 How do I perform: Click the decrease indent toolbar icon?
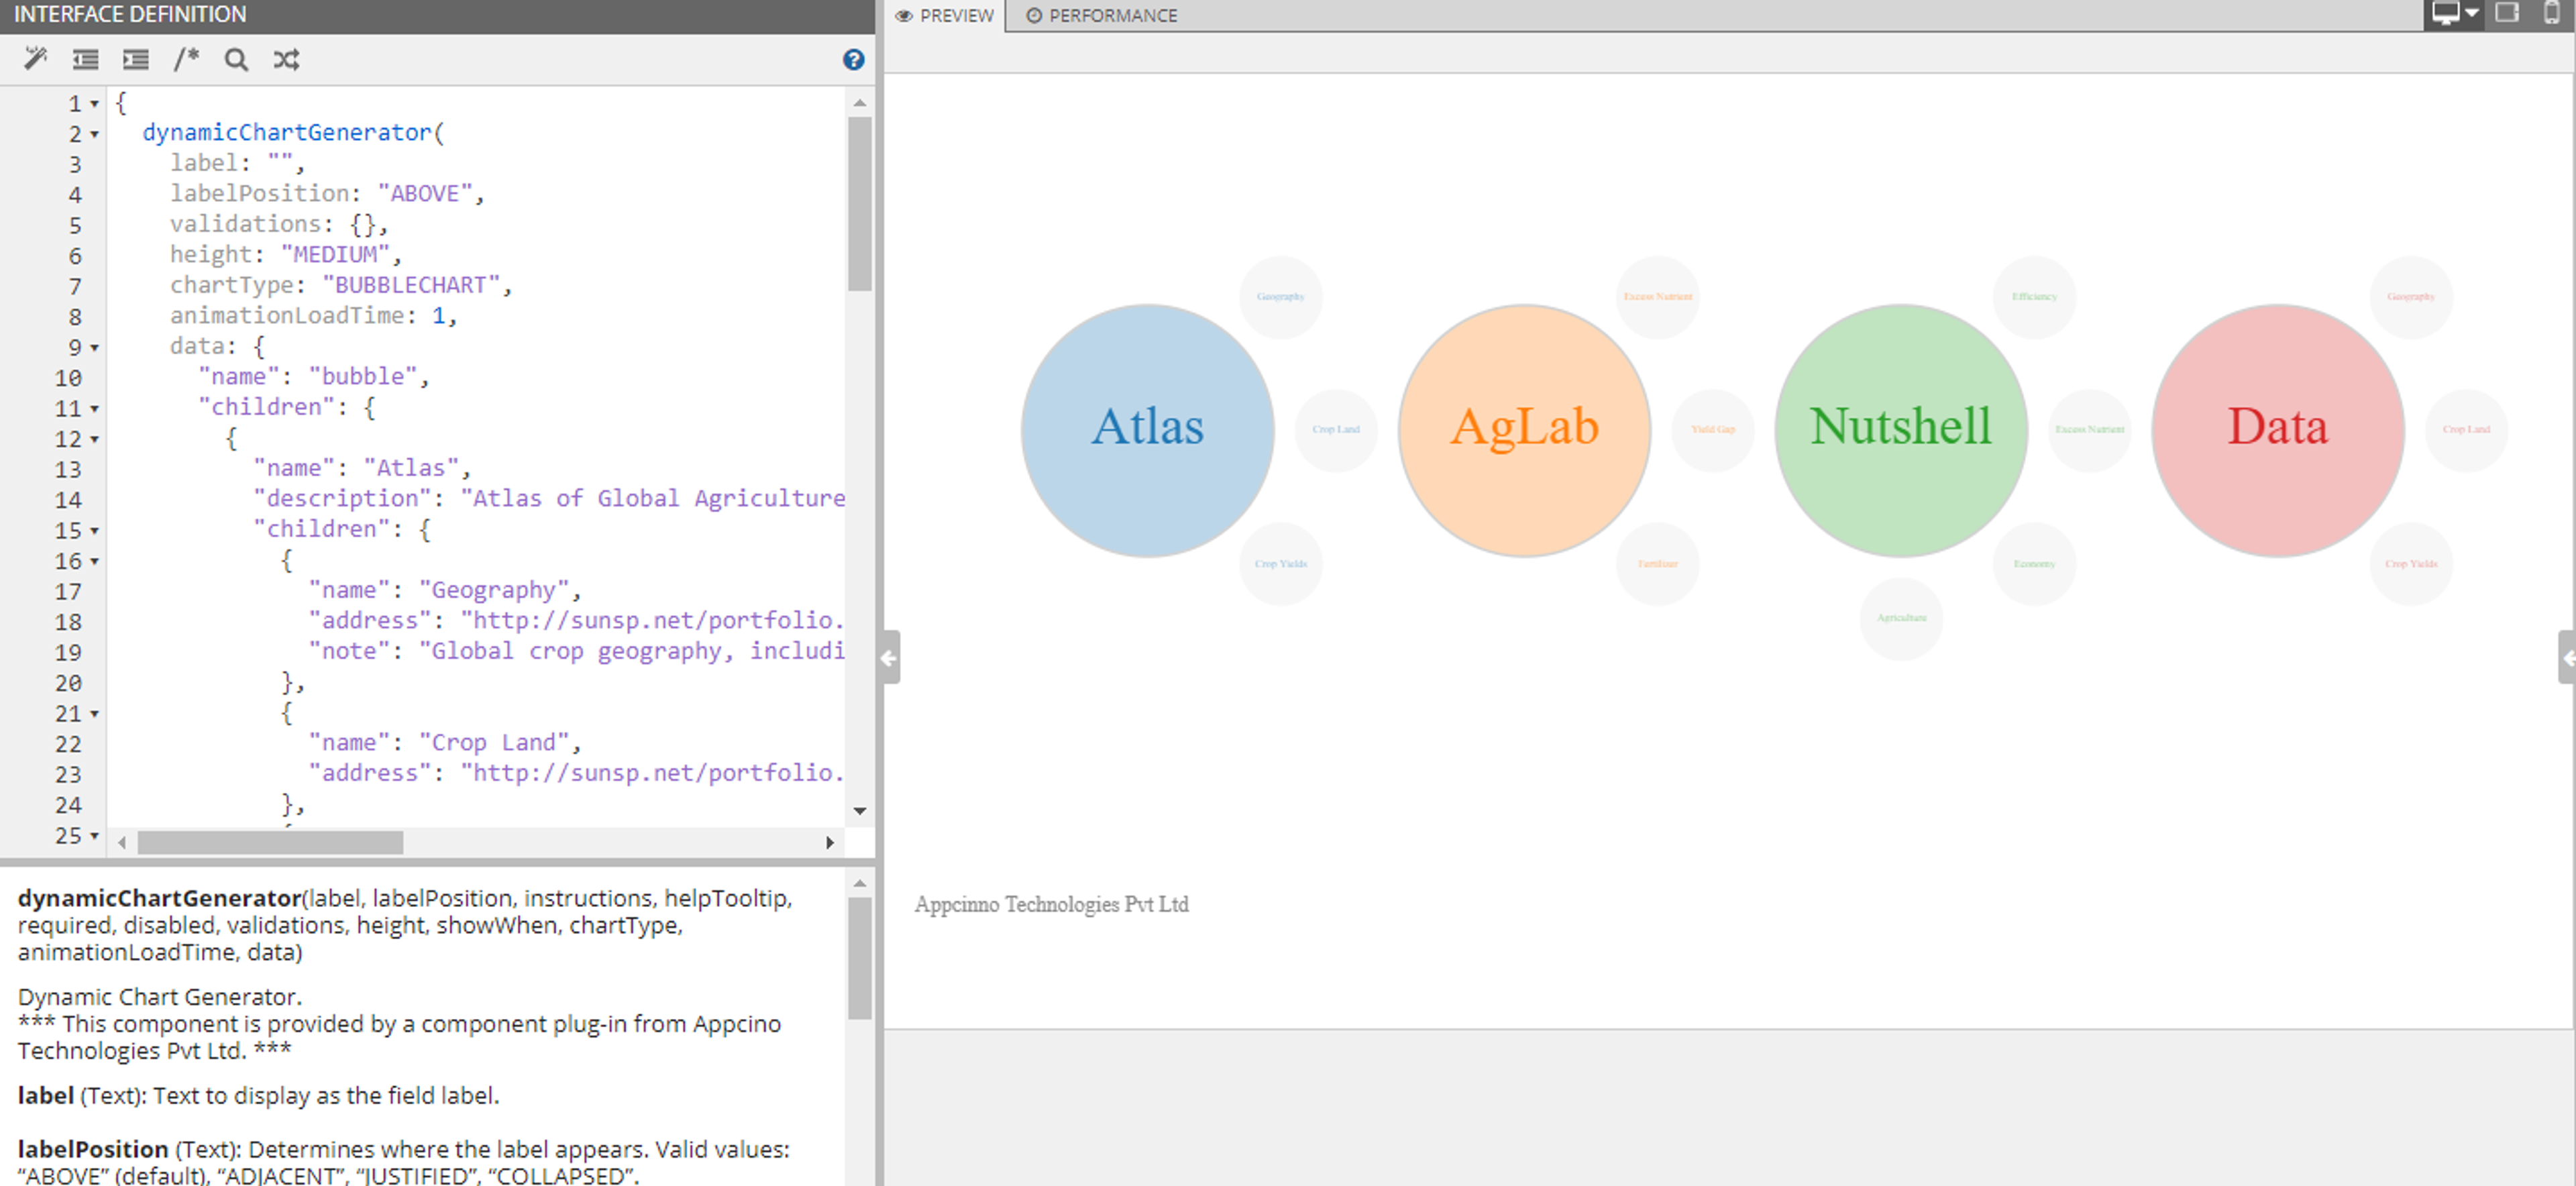(86, 59)
